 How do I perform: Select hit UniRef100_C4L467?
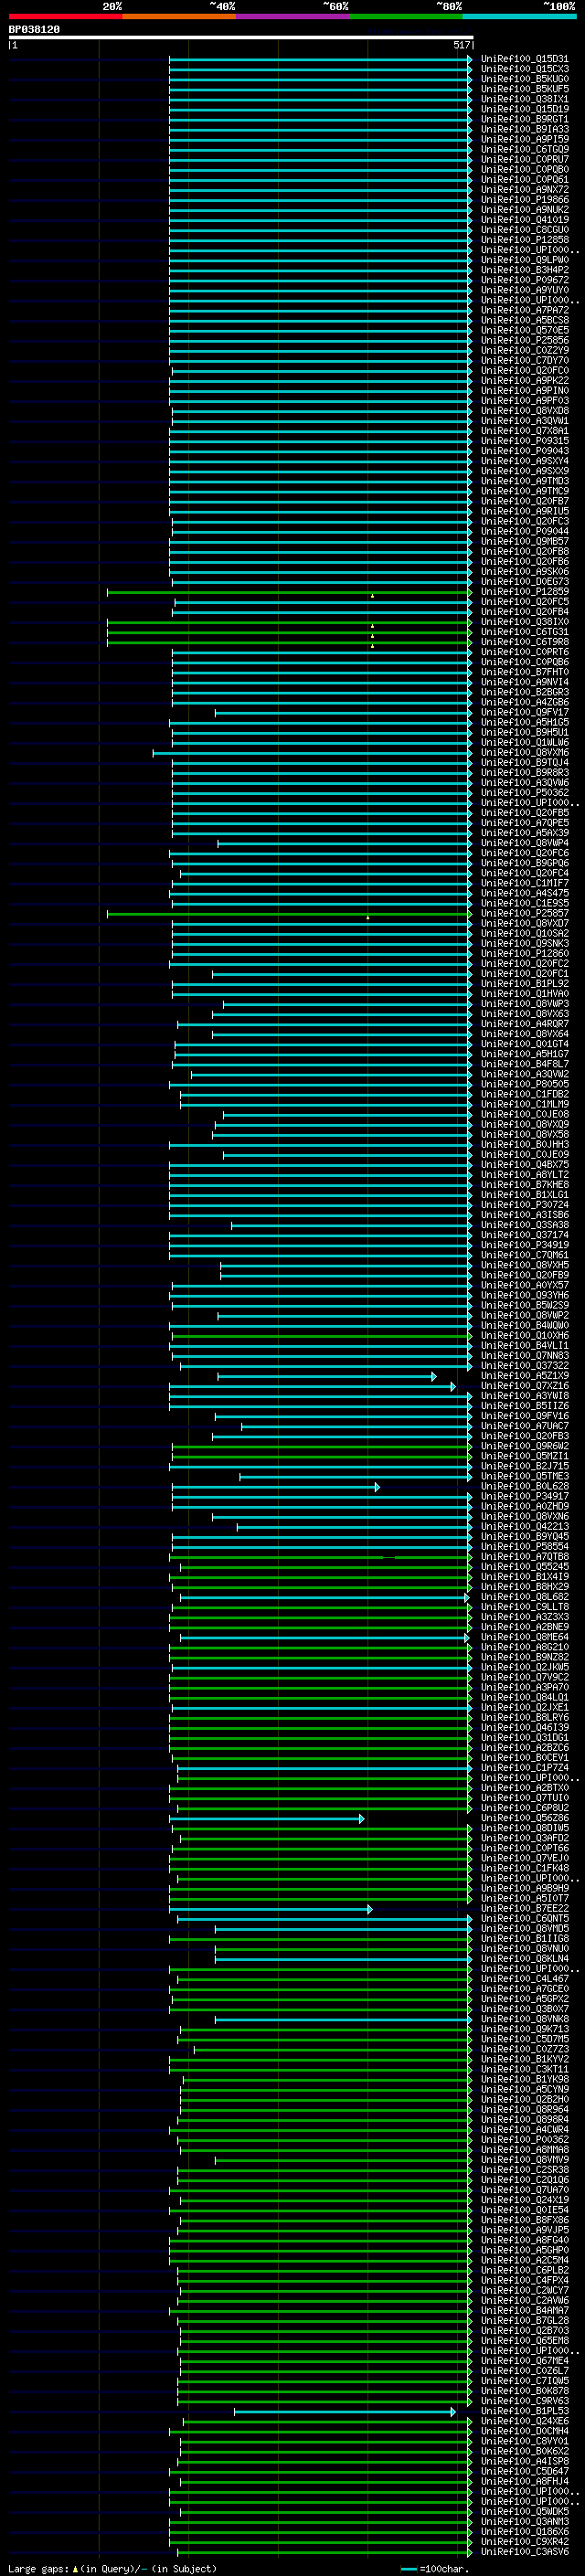coord(525,1979)
